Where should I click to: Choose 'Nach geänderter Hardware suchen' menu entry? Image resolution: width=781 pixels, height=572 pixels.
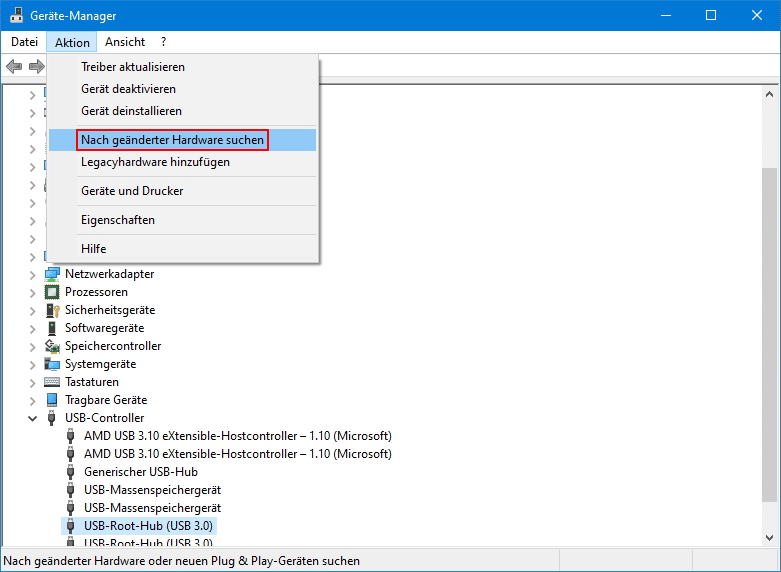pyautogui.click(x=172, y=140)
